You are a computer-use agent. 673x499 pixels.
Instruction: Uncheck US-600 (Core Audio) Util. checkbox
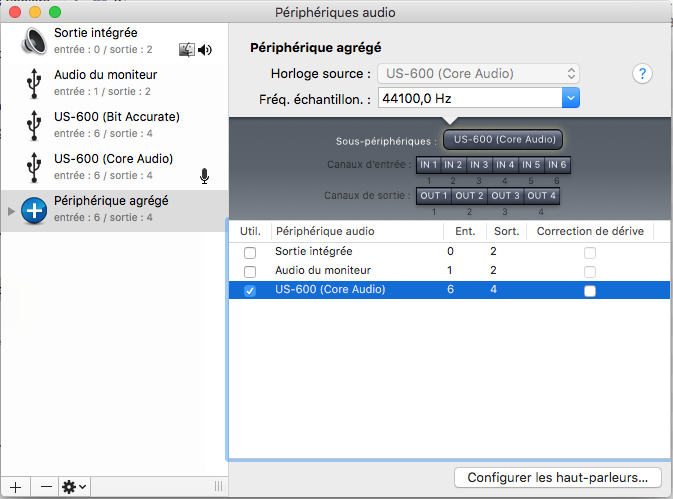[x=250, y=290]
